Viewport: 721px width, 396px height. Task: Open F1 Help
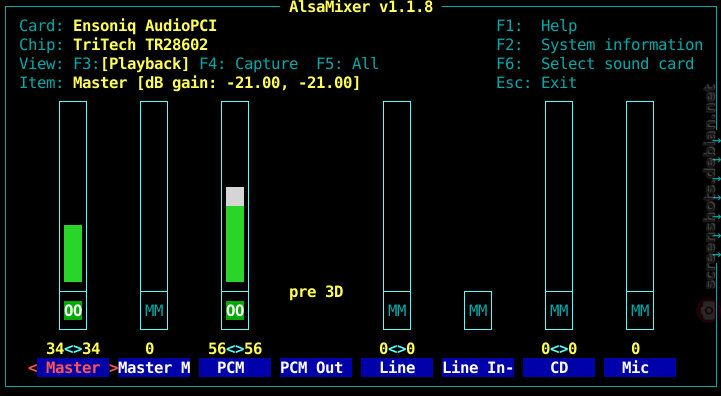point(537,26)
